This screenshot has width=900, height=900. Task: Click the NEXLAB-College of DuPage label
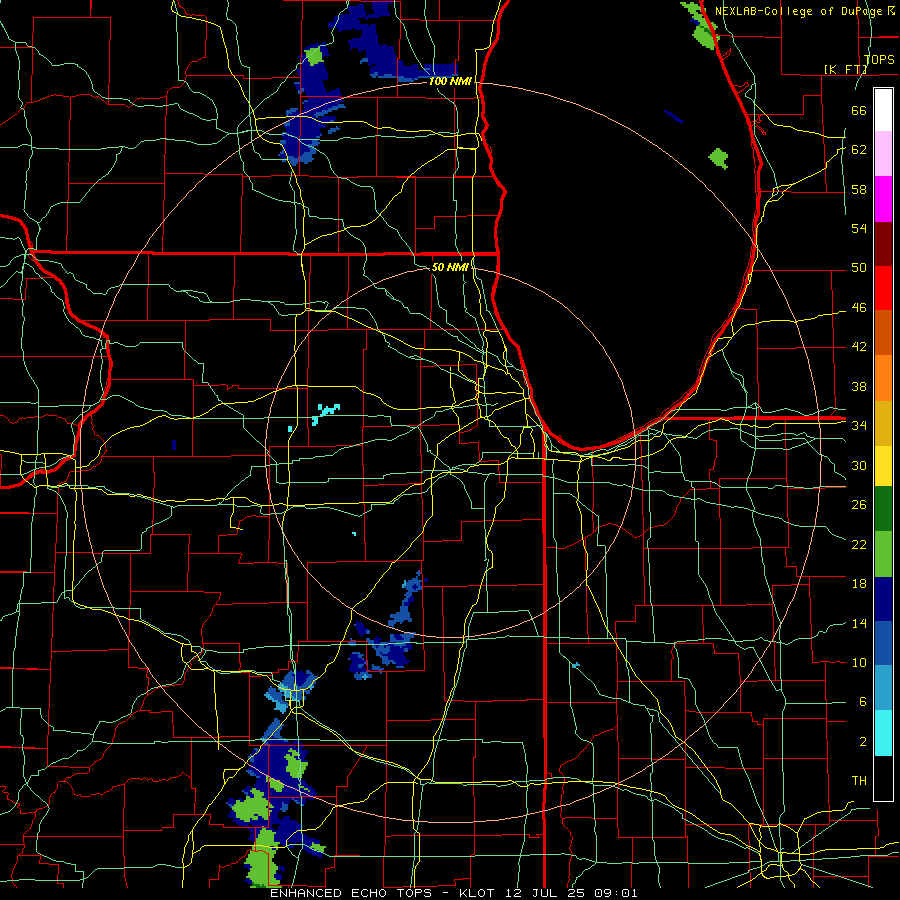(800, 11)
